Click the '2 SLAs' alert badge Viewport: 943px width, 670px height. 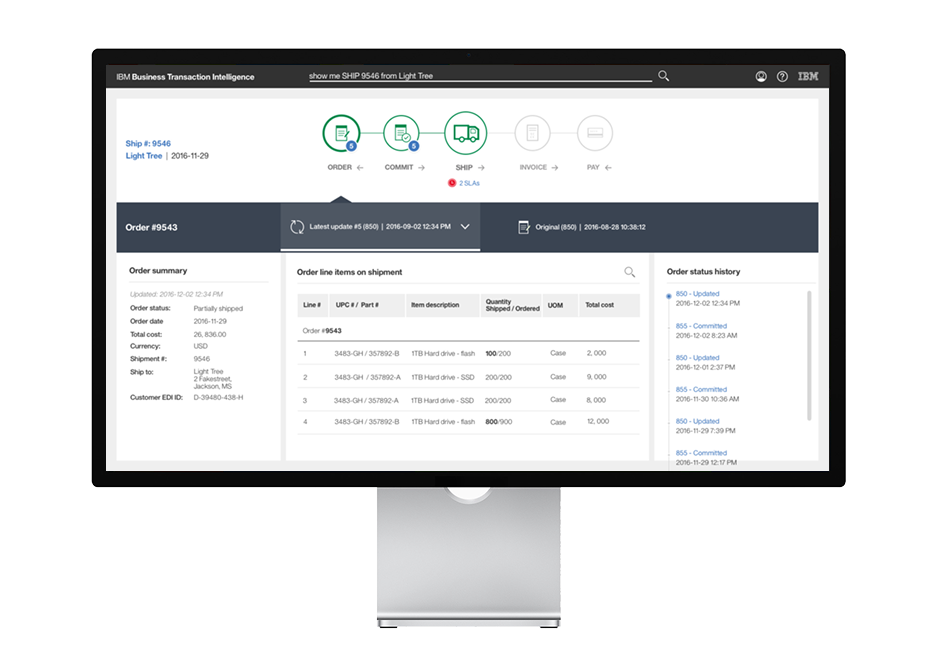(x=465, y=183)
